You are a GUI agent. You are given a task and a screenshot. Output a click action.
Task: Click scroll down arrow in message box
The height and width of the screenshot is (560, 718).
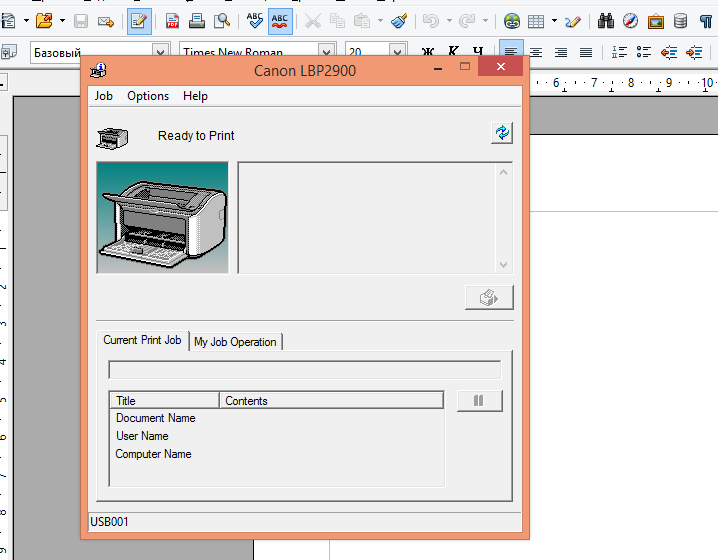tap(503, 265)
